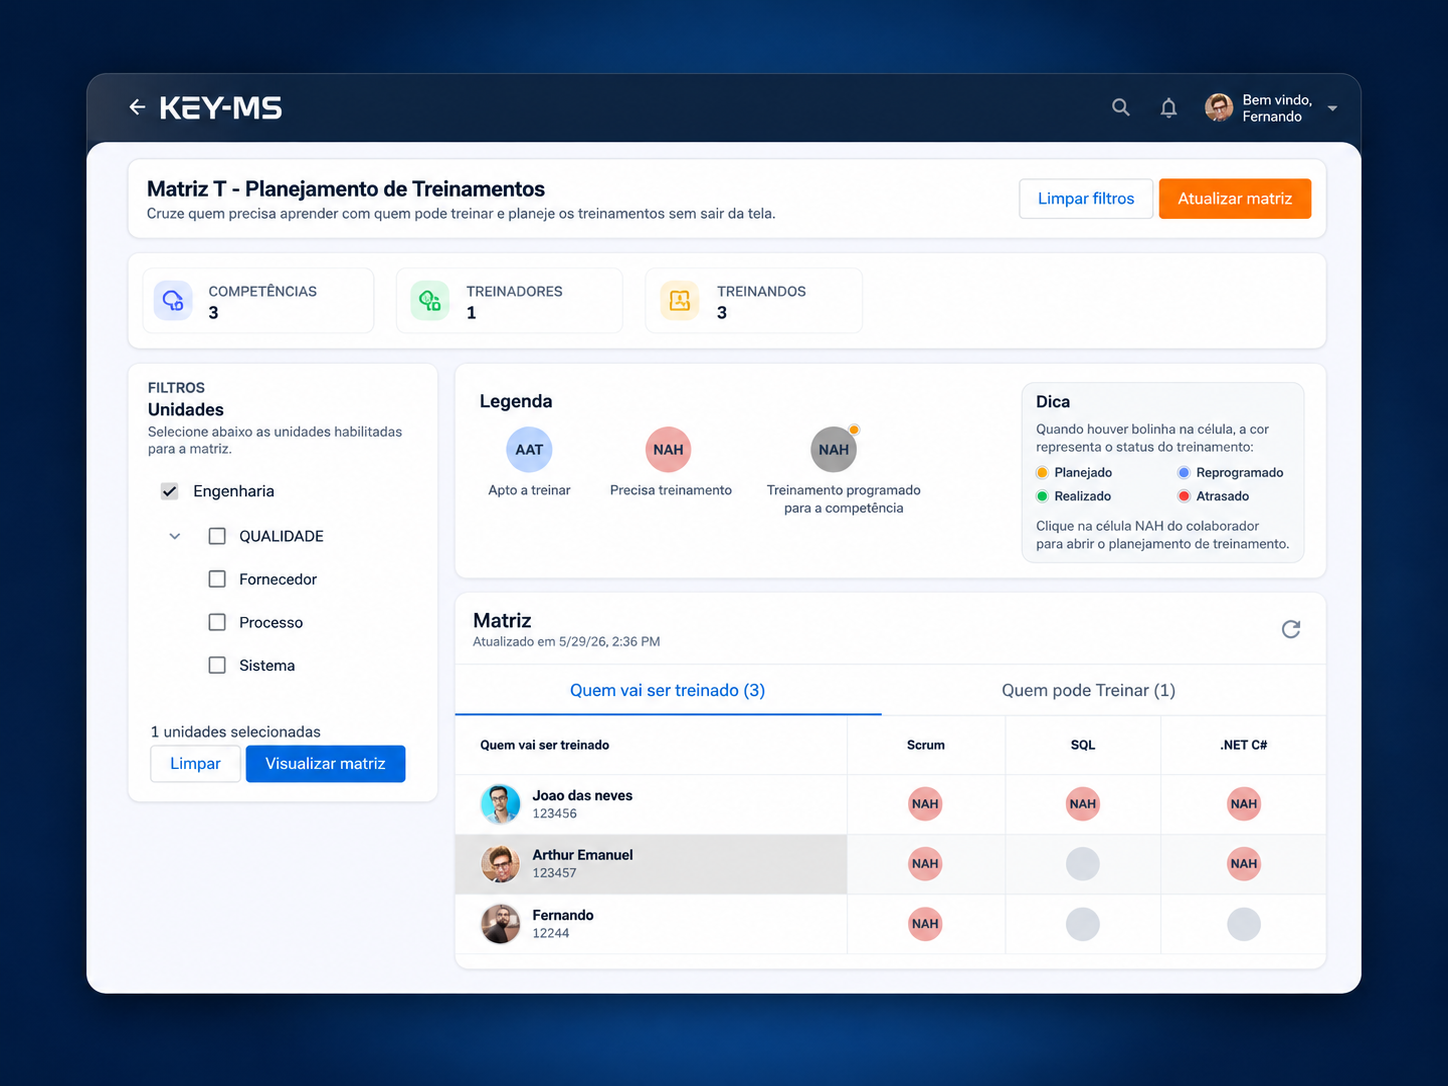
Task: Collapse the QUALIDADE tree chevron
Action: [x=175, y=536]
